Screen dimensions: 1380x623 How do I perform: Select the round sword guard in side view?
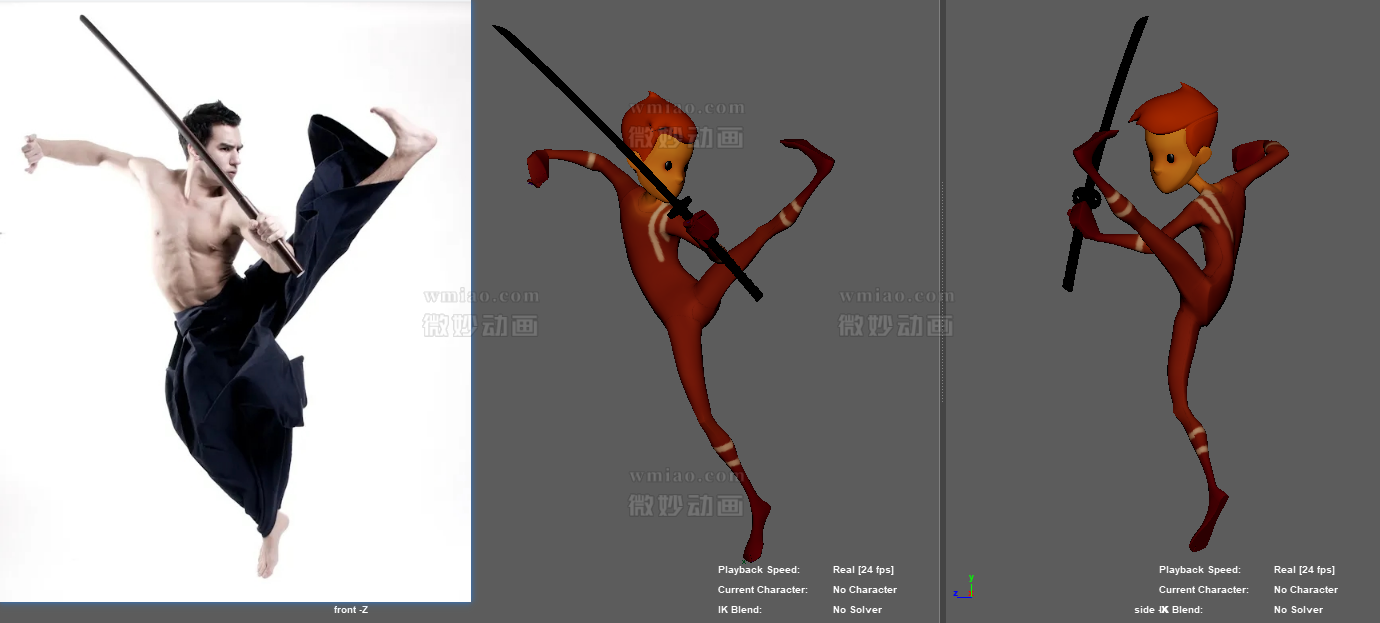[x=1086, y=197]
